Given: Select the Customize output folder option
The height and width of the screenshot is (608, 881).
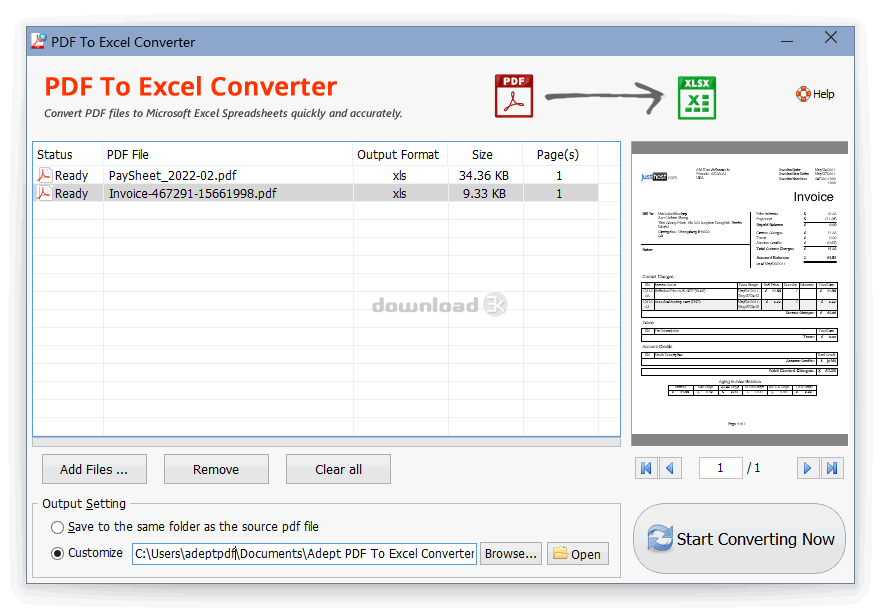Looking at the screenshot, I should 57,553.
